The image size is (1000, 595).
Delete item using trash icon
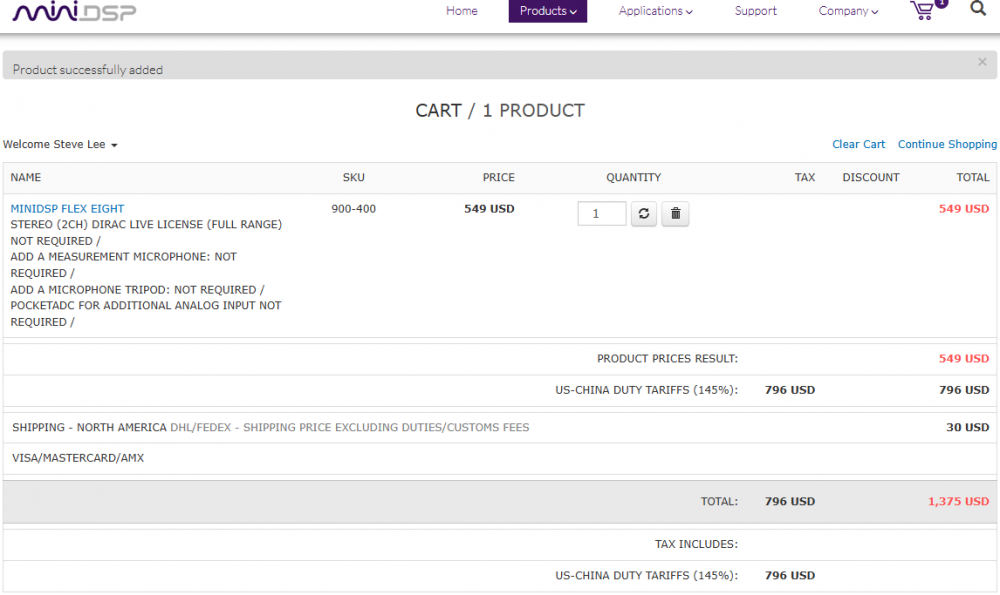point(675,214)
